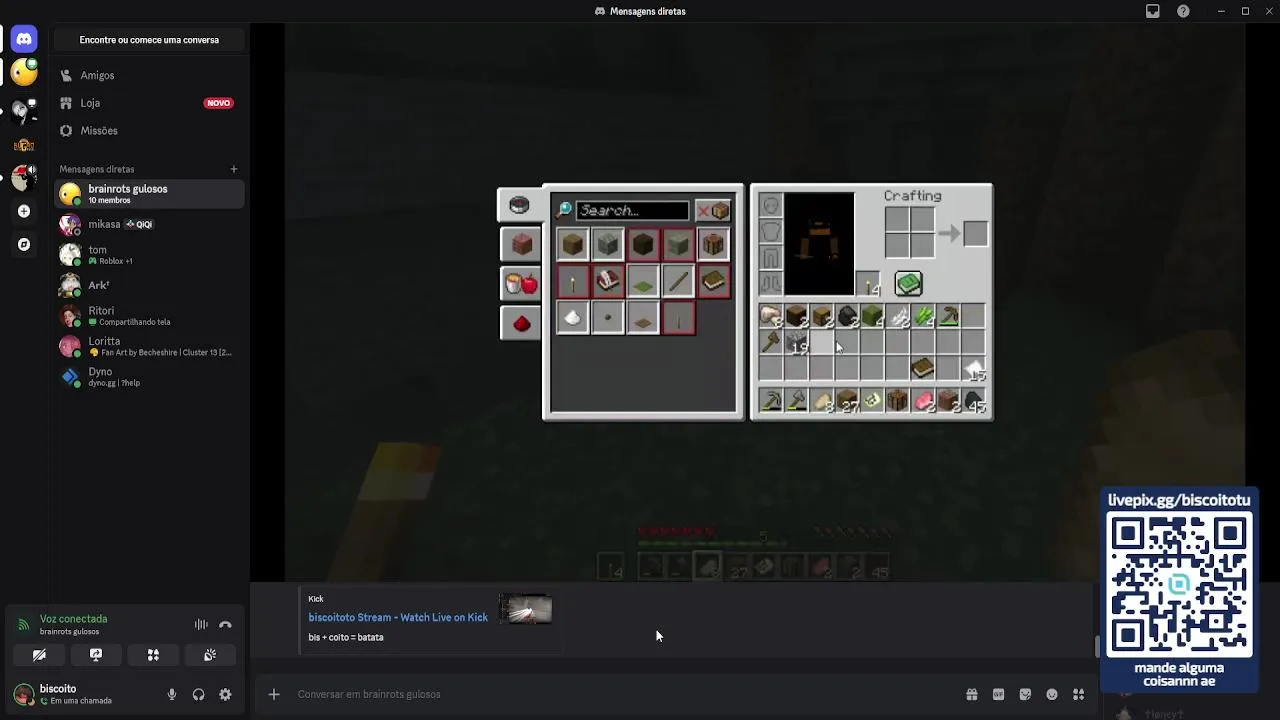The width and height of the screenshot is (1280, 720).
Task: Click Voz conectada status text
Action: point(73,619)
